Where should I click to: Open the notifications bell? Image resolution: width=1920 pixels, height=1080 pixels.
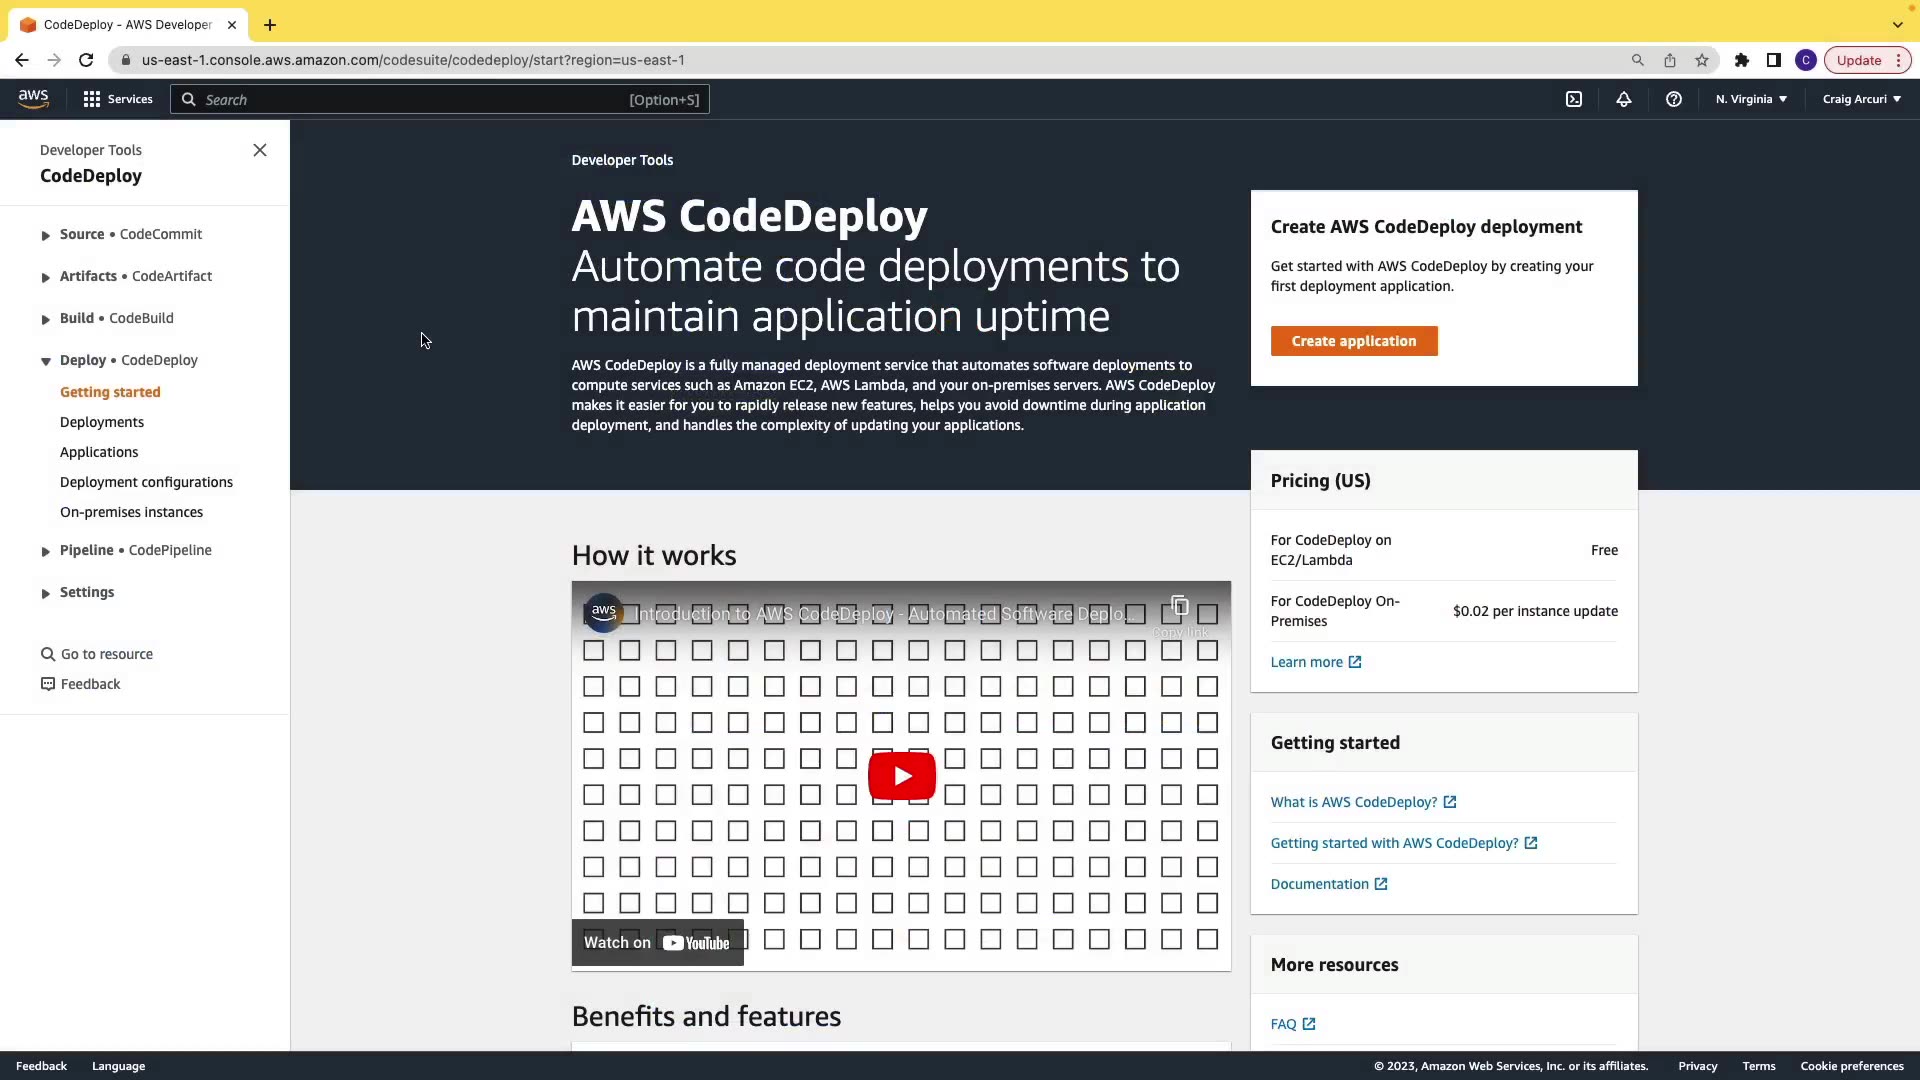click(1623, 99)
